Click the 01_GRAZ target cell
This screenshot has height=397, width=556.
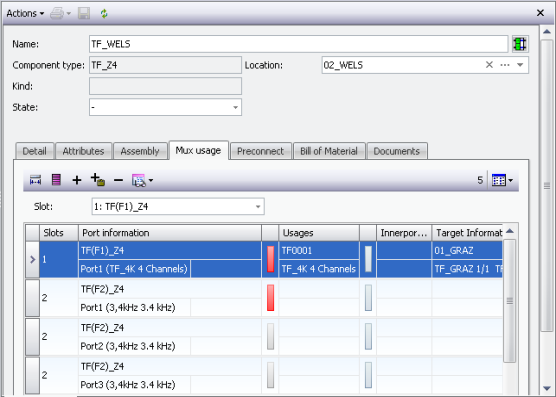pos(467,251)
